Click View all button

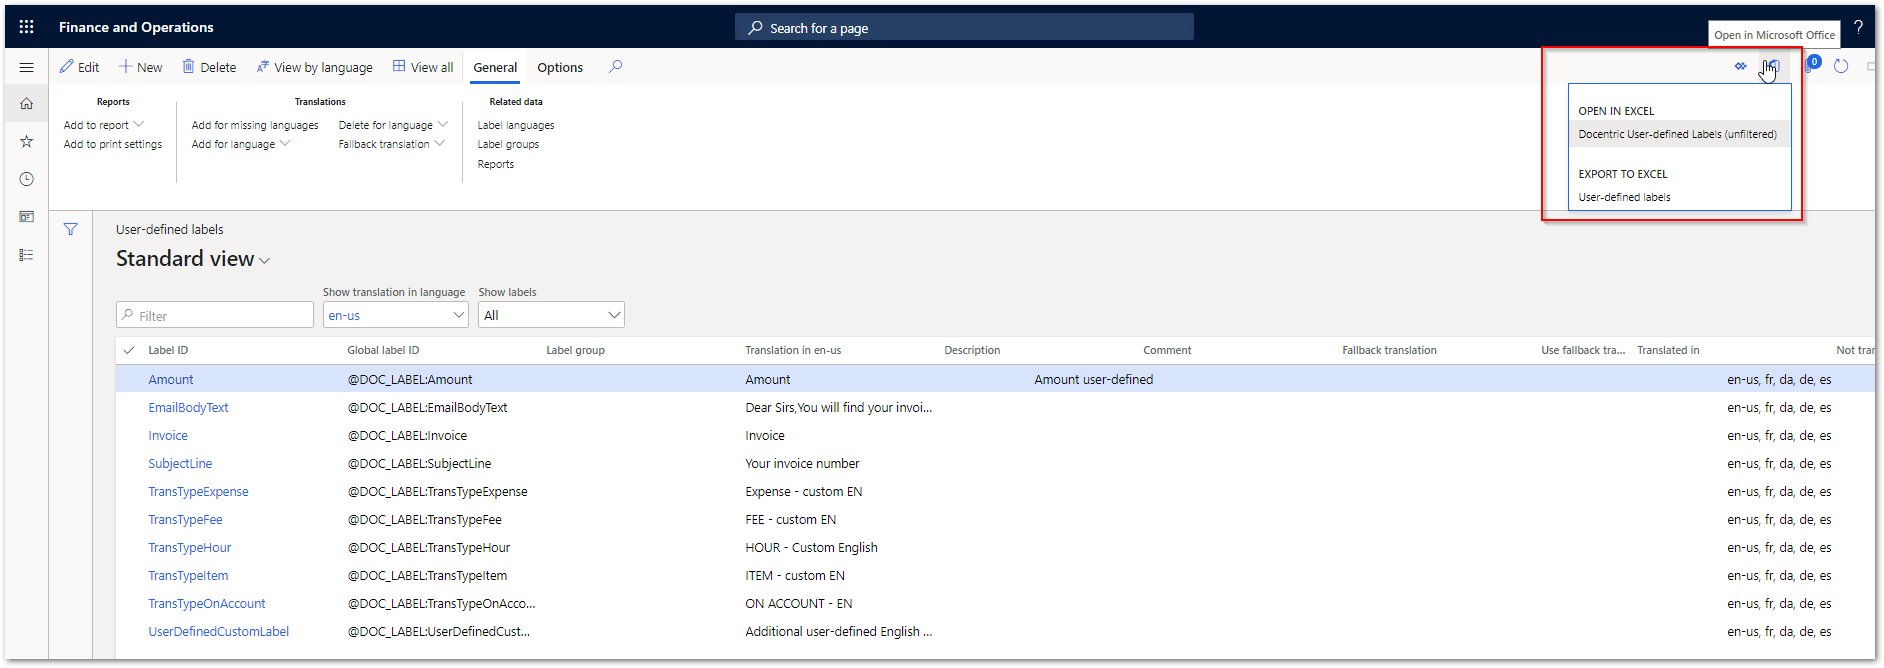point(423,67)
